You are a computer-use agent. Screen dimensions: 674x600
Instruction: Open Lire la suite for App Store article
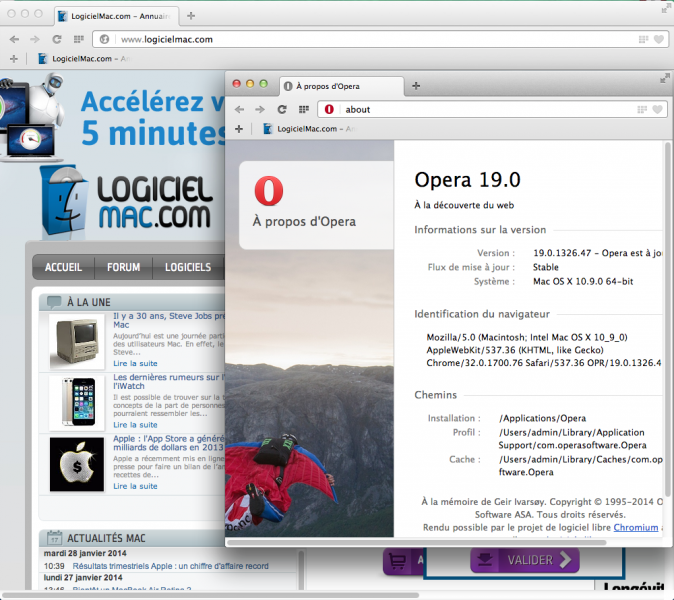coord(135,486)
